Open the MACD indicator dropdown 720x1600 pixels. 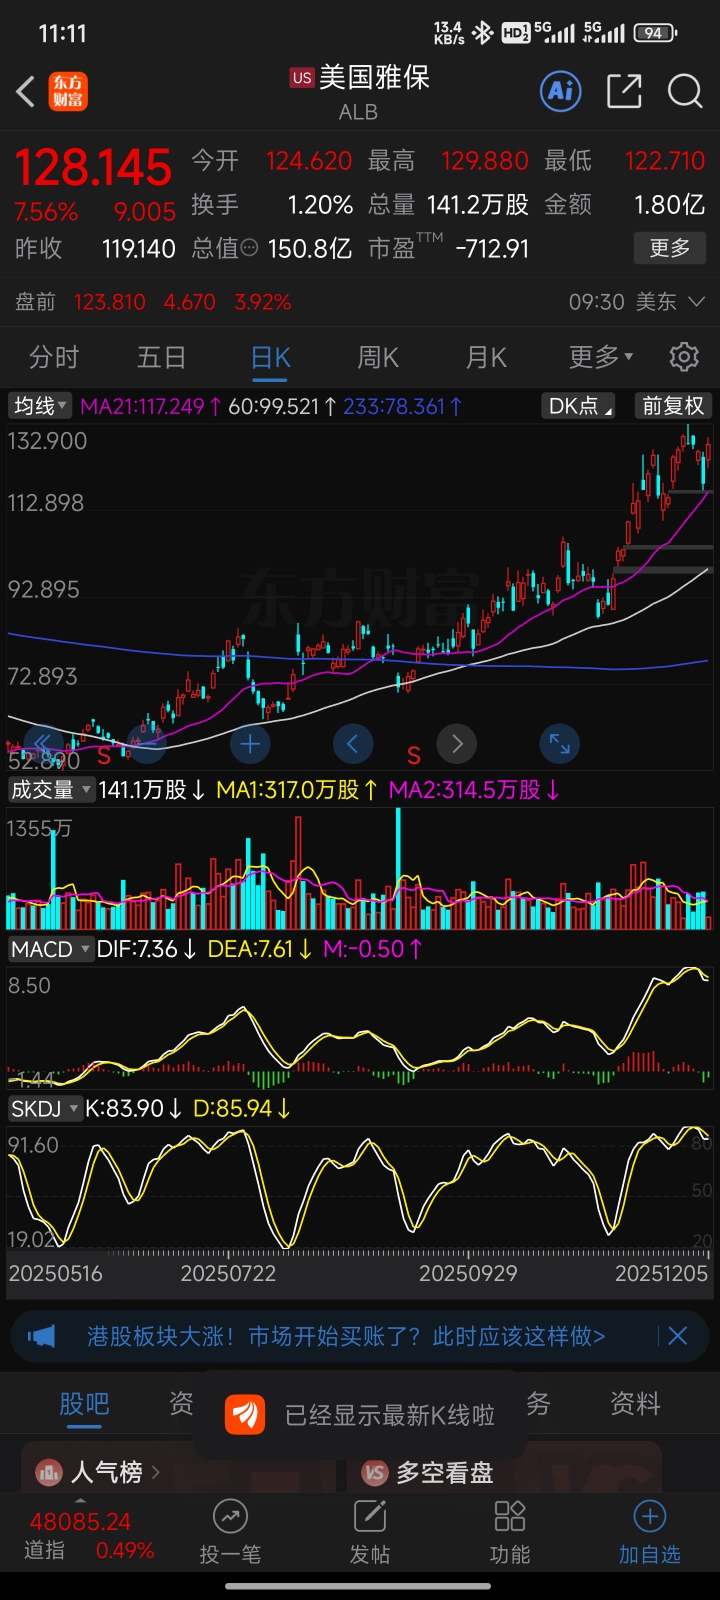51,949
